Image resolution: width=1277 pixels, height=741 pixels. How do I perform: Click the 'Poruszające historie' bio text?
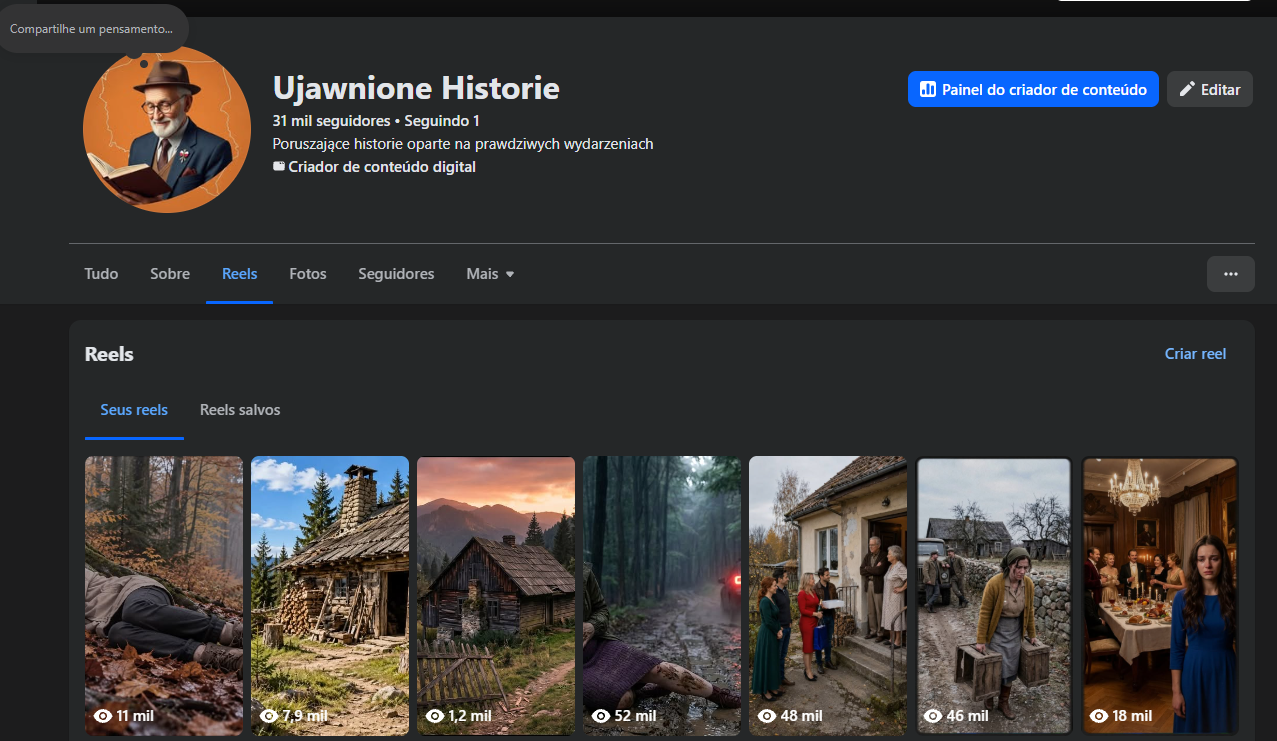pos(463,144)
